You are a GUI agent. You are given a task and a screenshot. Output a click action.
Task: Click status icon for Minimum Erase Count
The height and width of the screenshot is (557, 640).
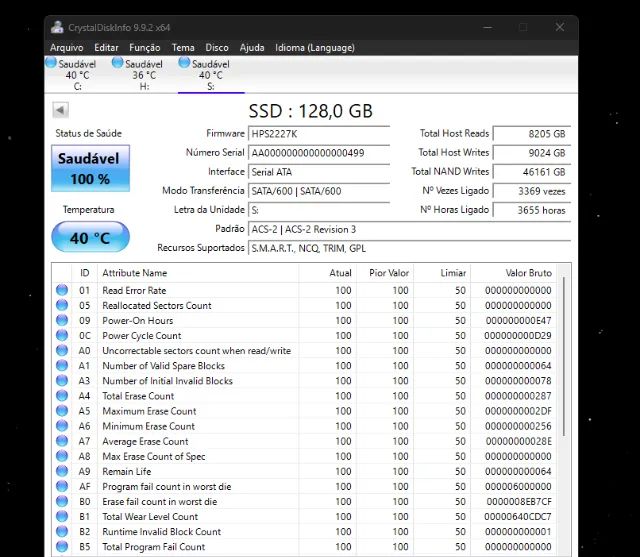pyautogui.click(x=62, y=426)
